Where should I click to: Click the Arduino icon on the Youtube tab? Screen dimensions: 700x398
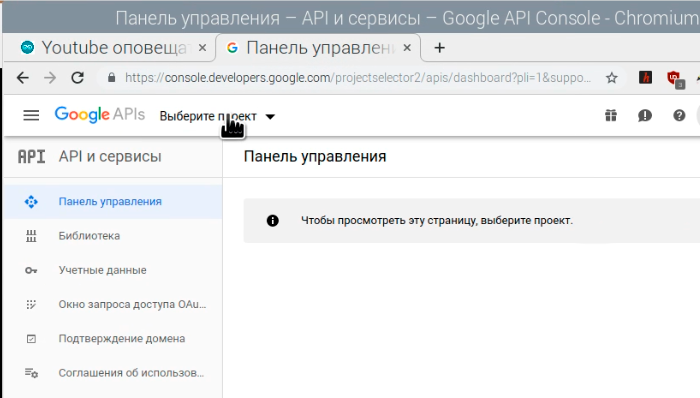click(x=28, y=47)
